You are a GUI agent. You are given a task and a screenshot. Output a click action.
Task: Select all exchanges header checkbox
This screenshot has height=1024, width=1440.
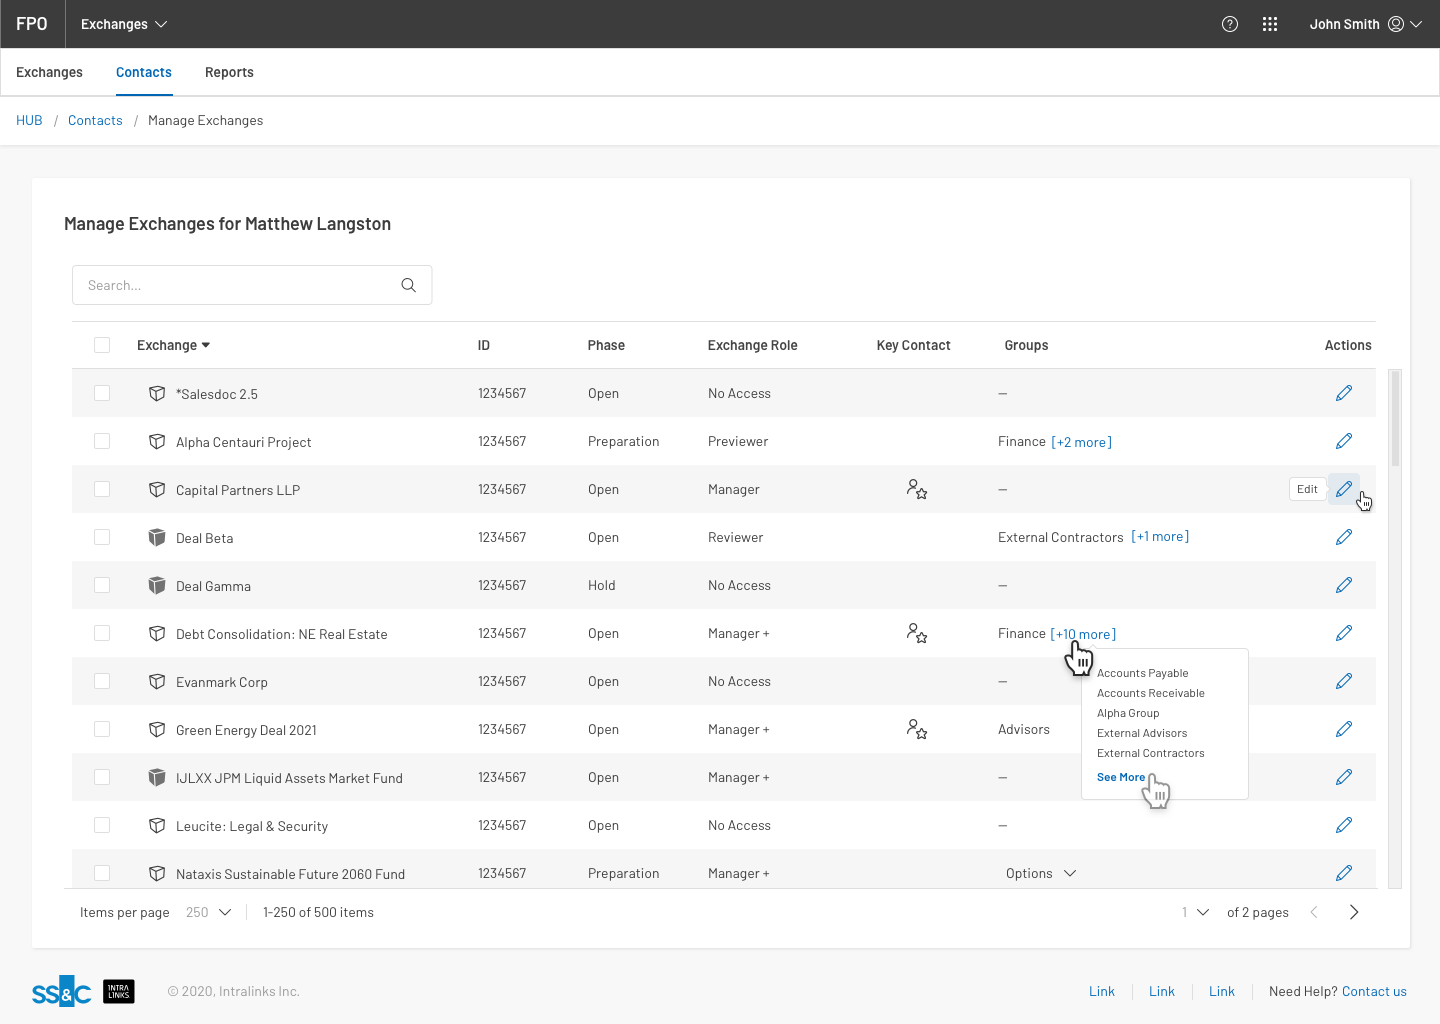[x=102, y=345]
